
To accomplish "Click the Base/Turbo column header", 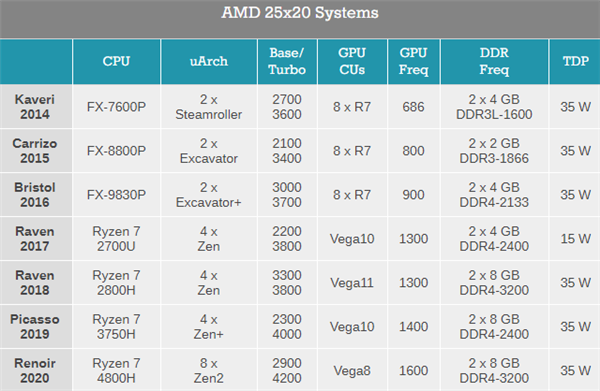I will [x=287, y=61].
